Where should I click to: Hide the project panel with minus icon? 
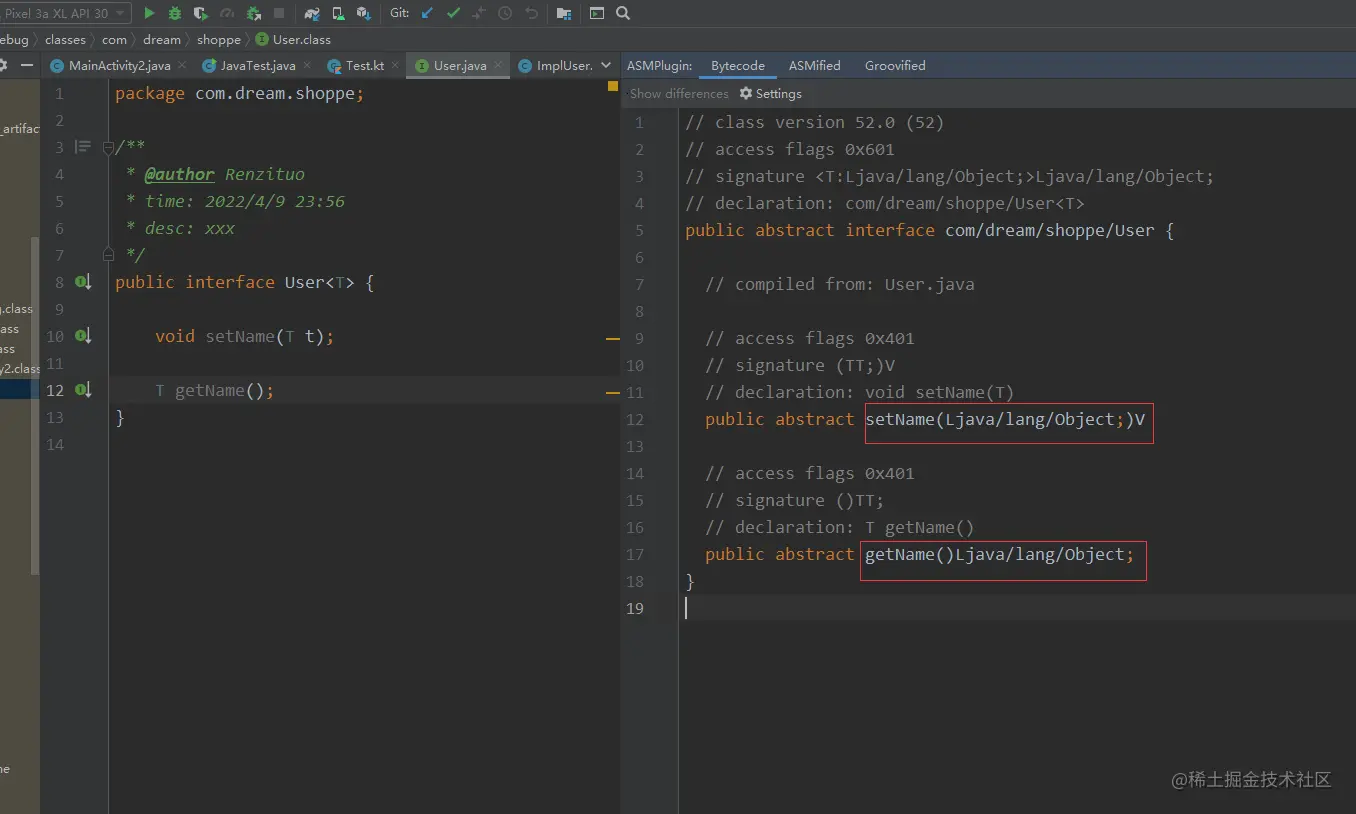point(27,65)
